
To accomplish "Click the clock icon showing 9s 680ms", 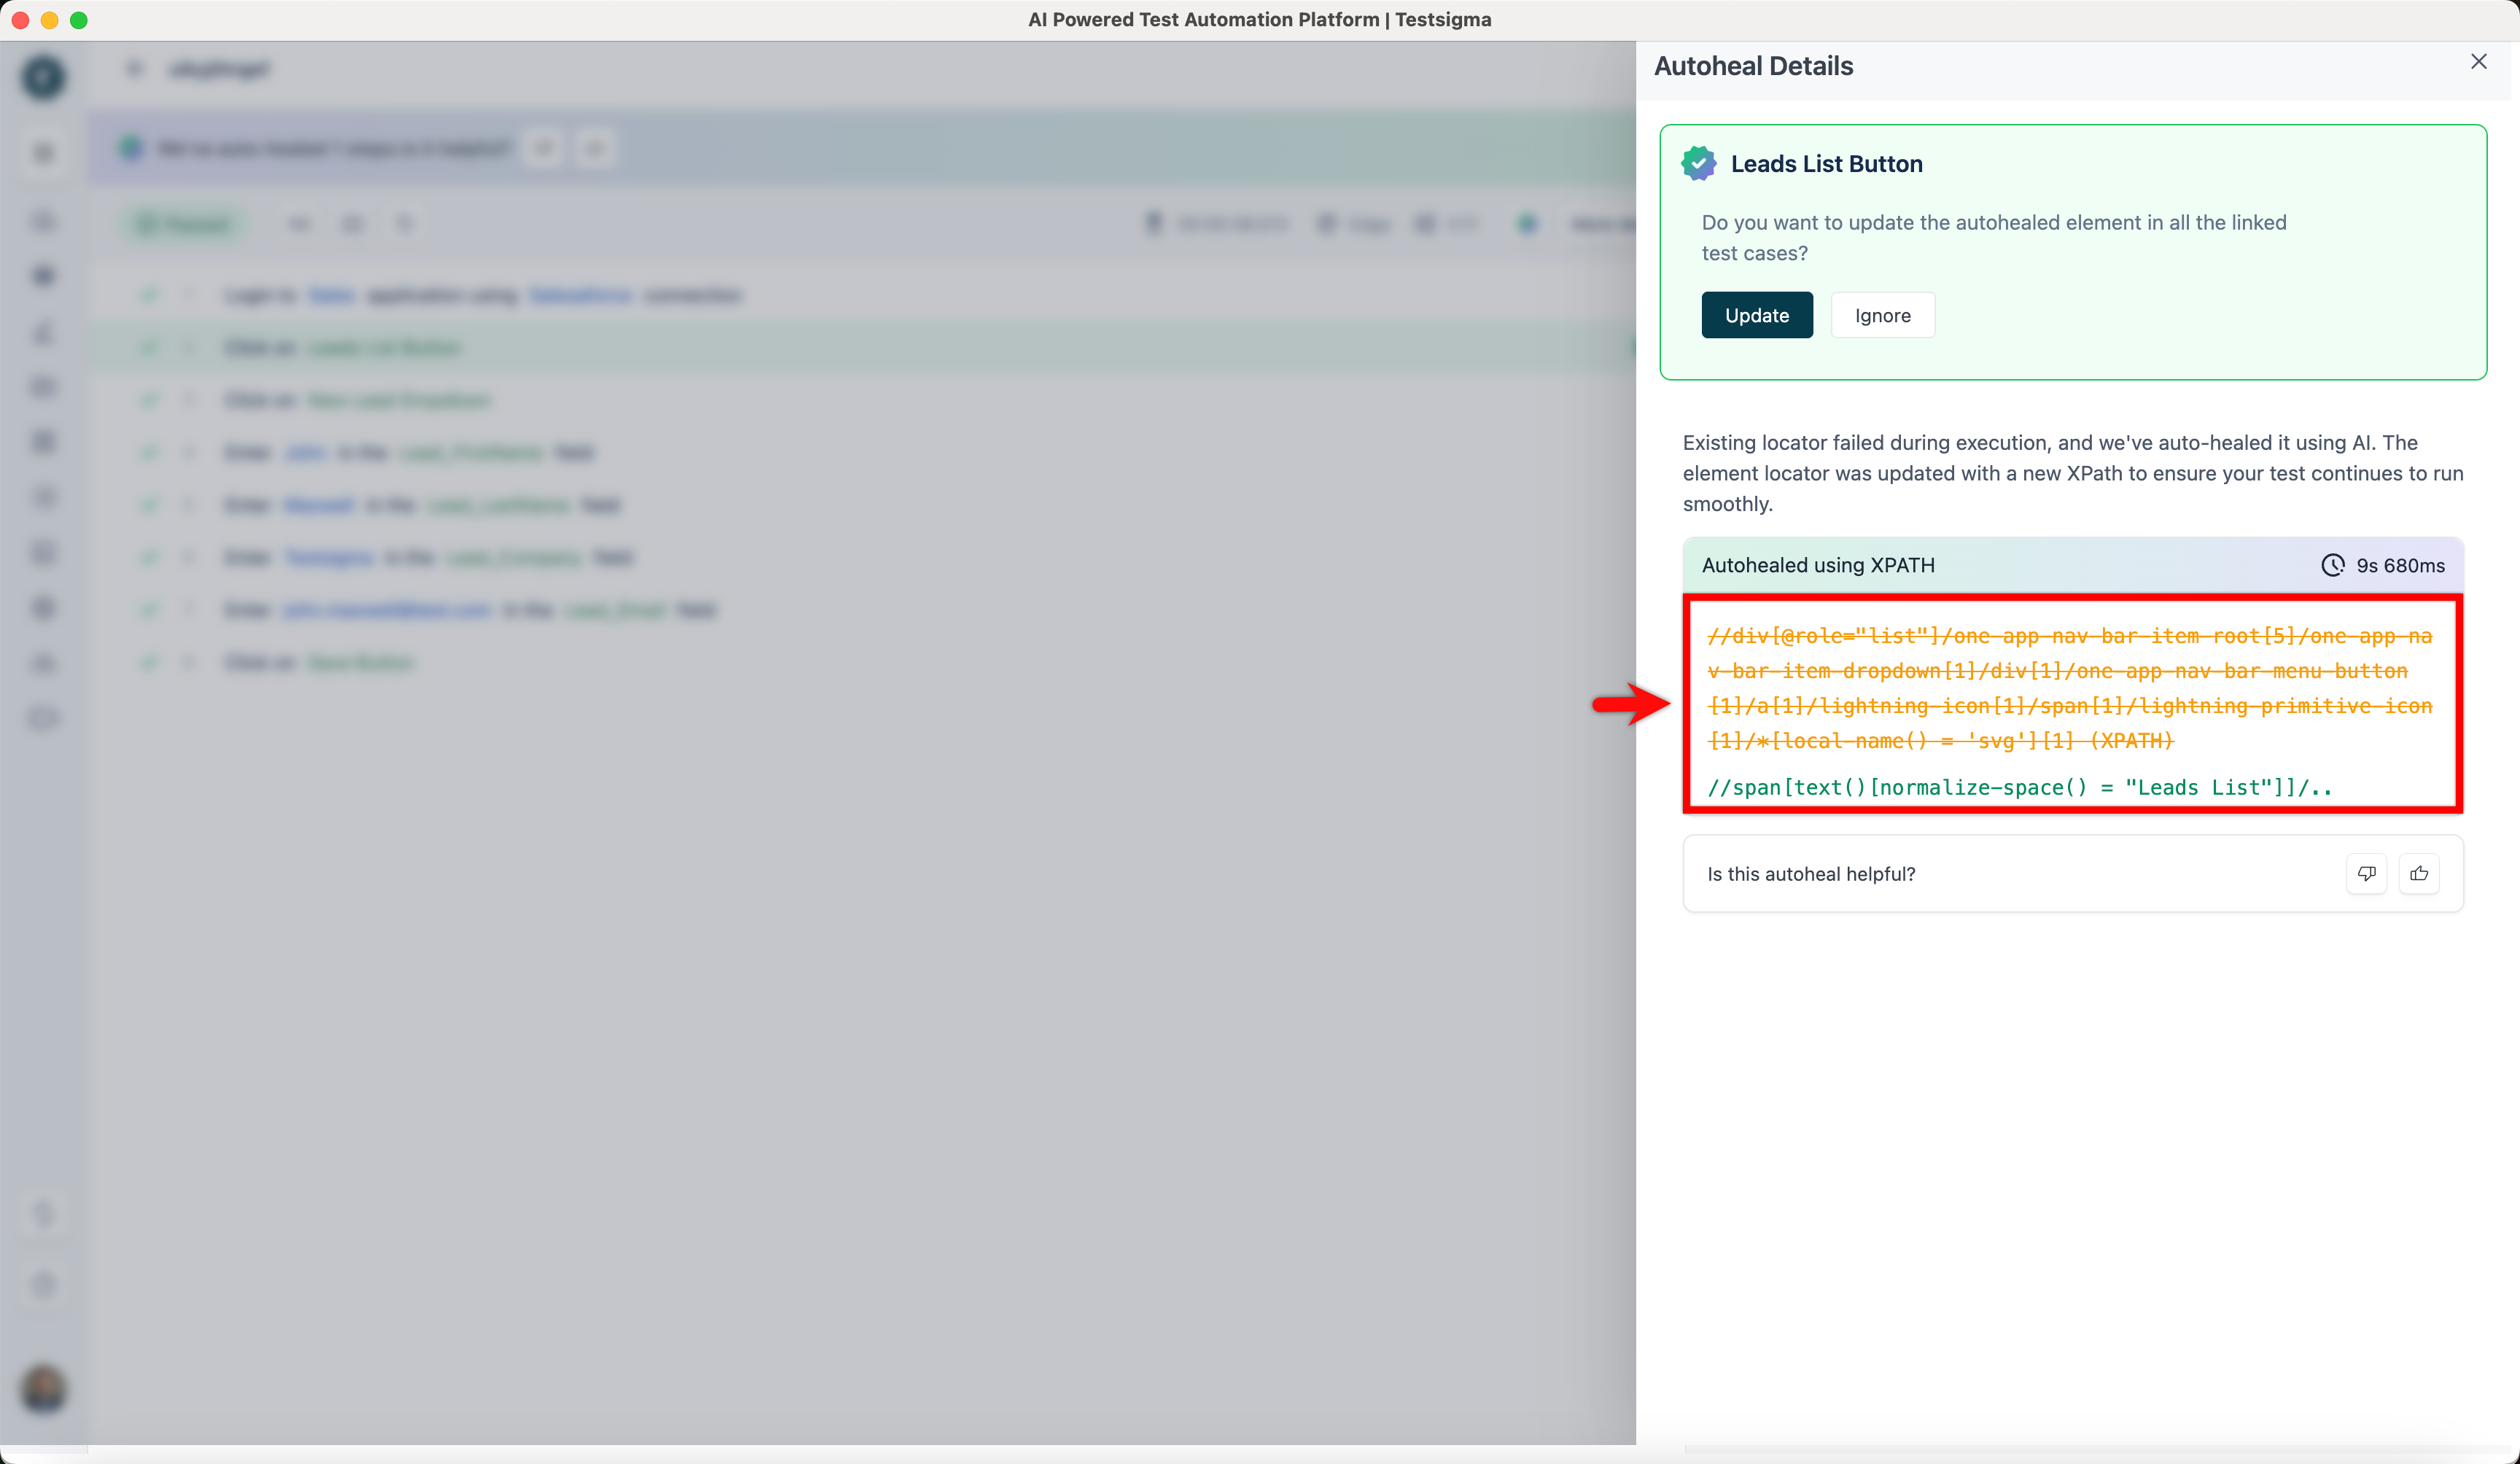I will 2332,565.
